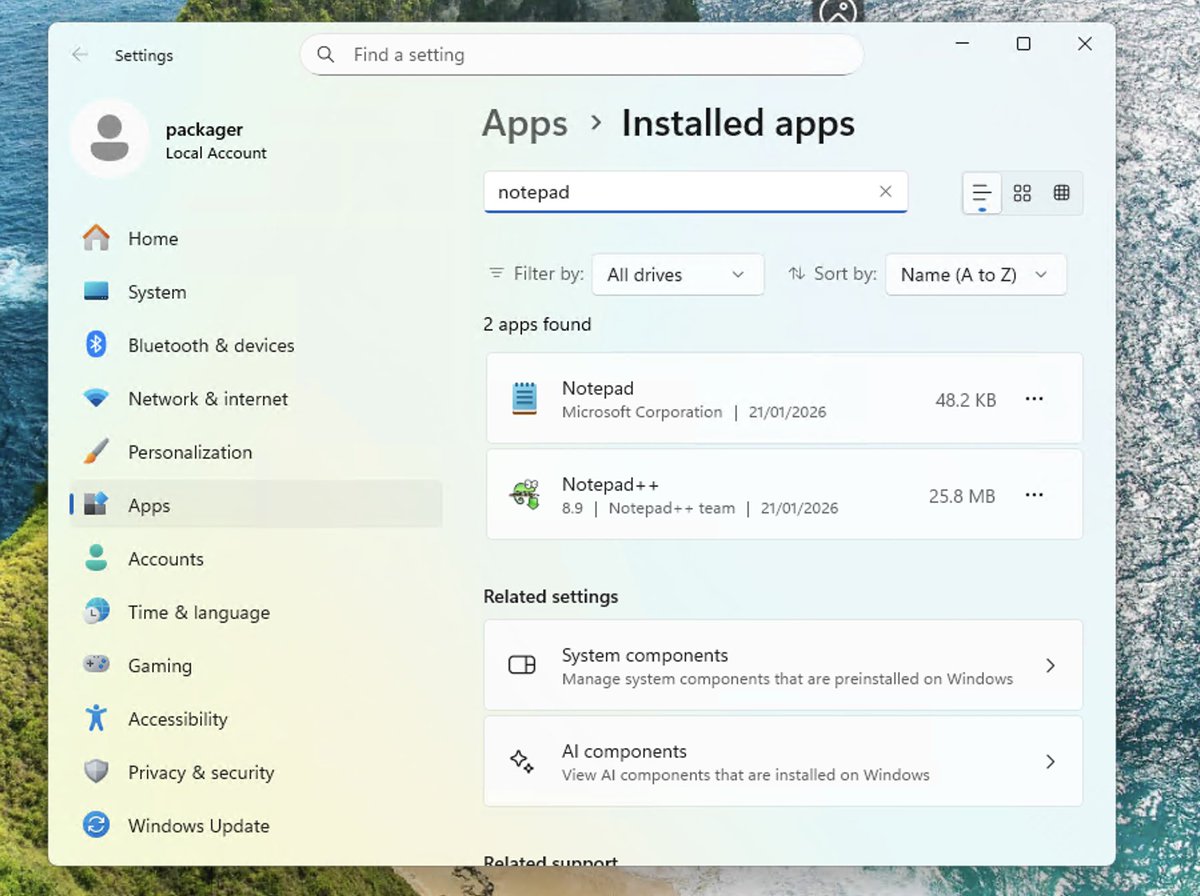Switch to list view layout

pos(982,193)
